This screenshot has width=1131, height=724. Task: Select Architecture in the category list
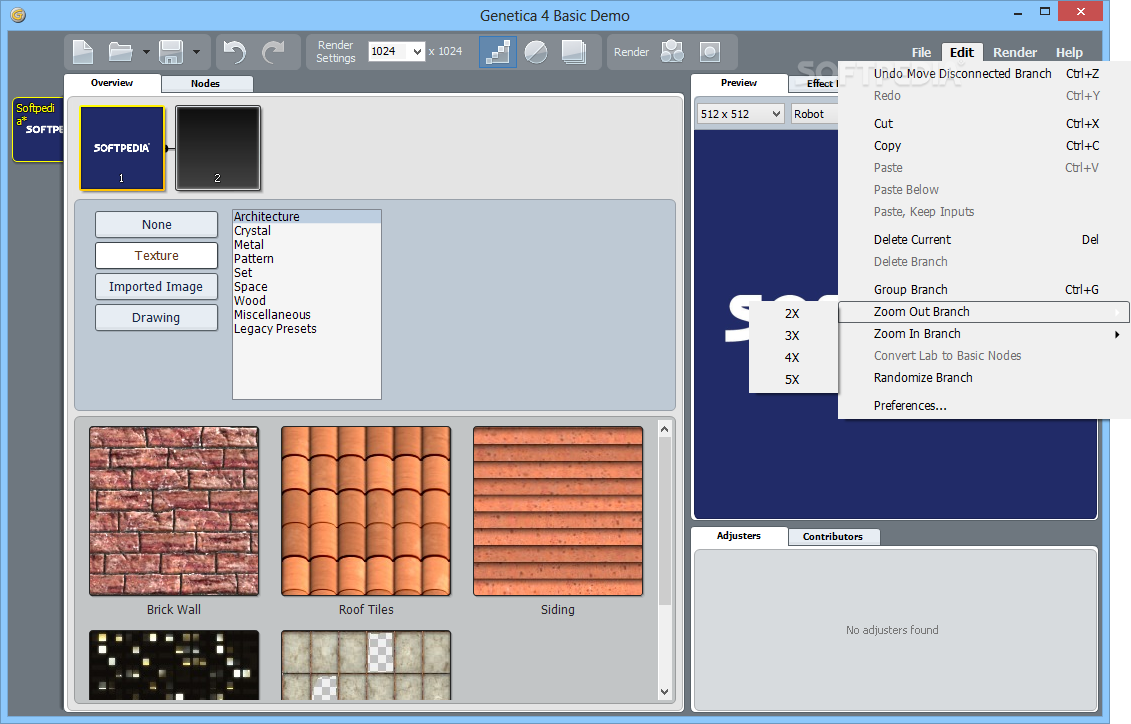pos(307,216)
